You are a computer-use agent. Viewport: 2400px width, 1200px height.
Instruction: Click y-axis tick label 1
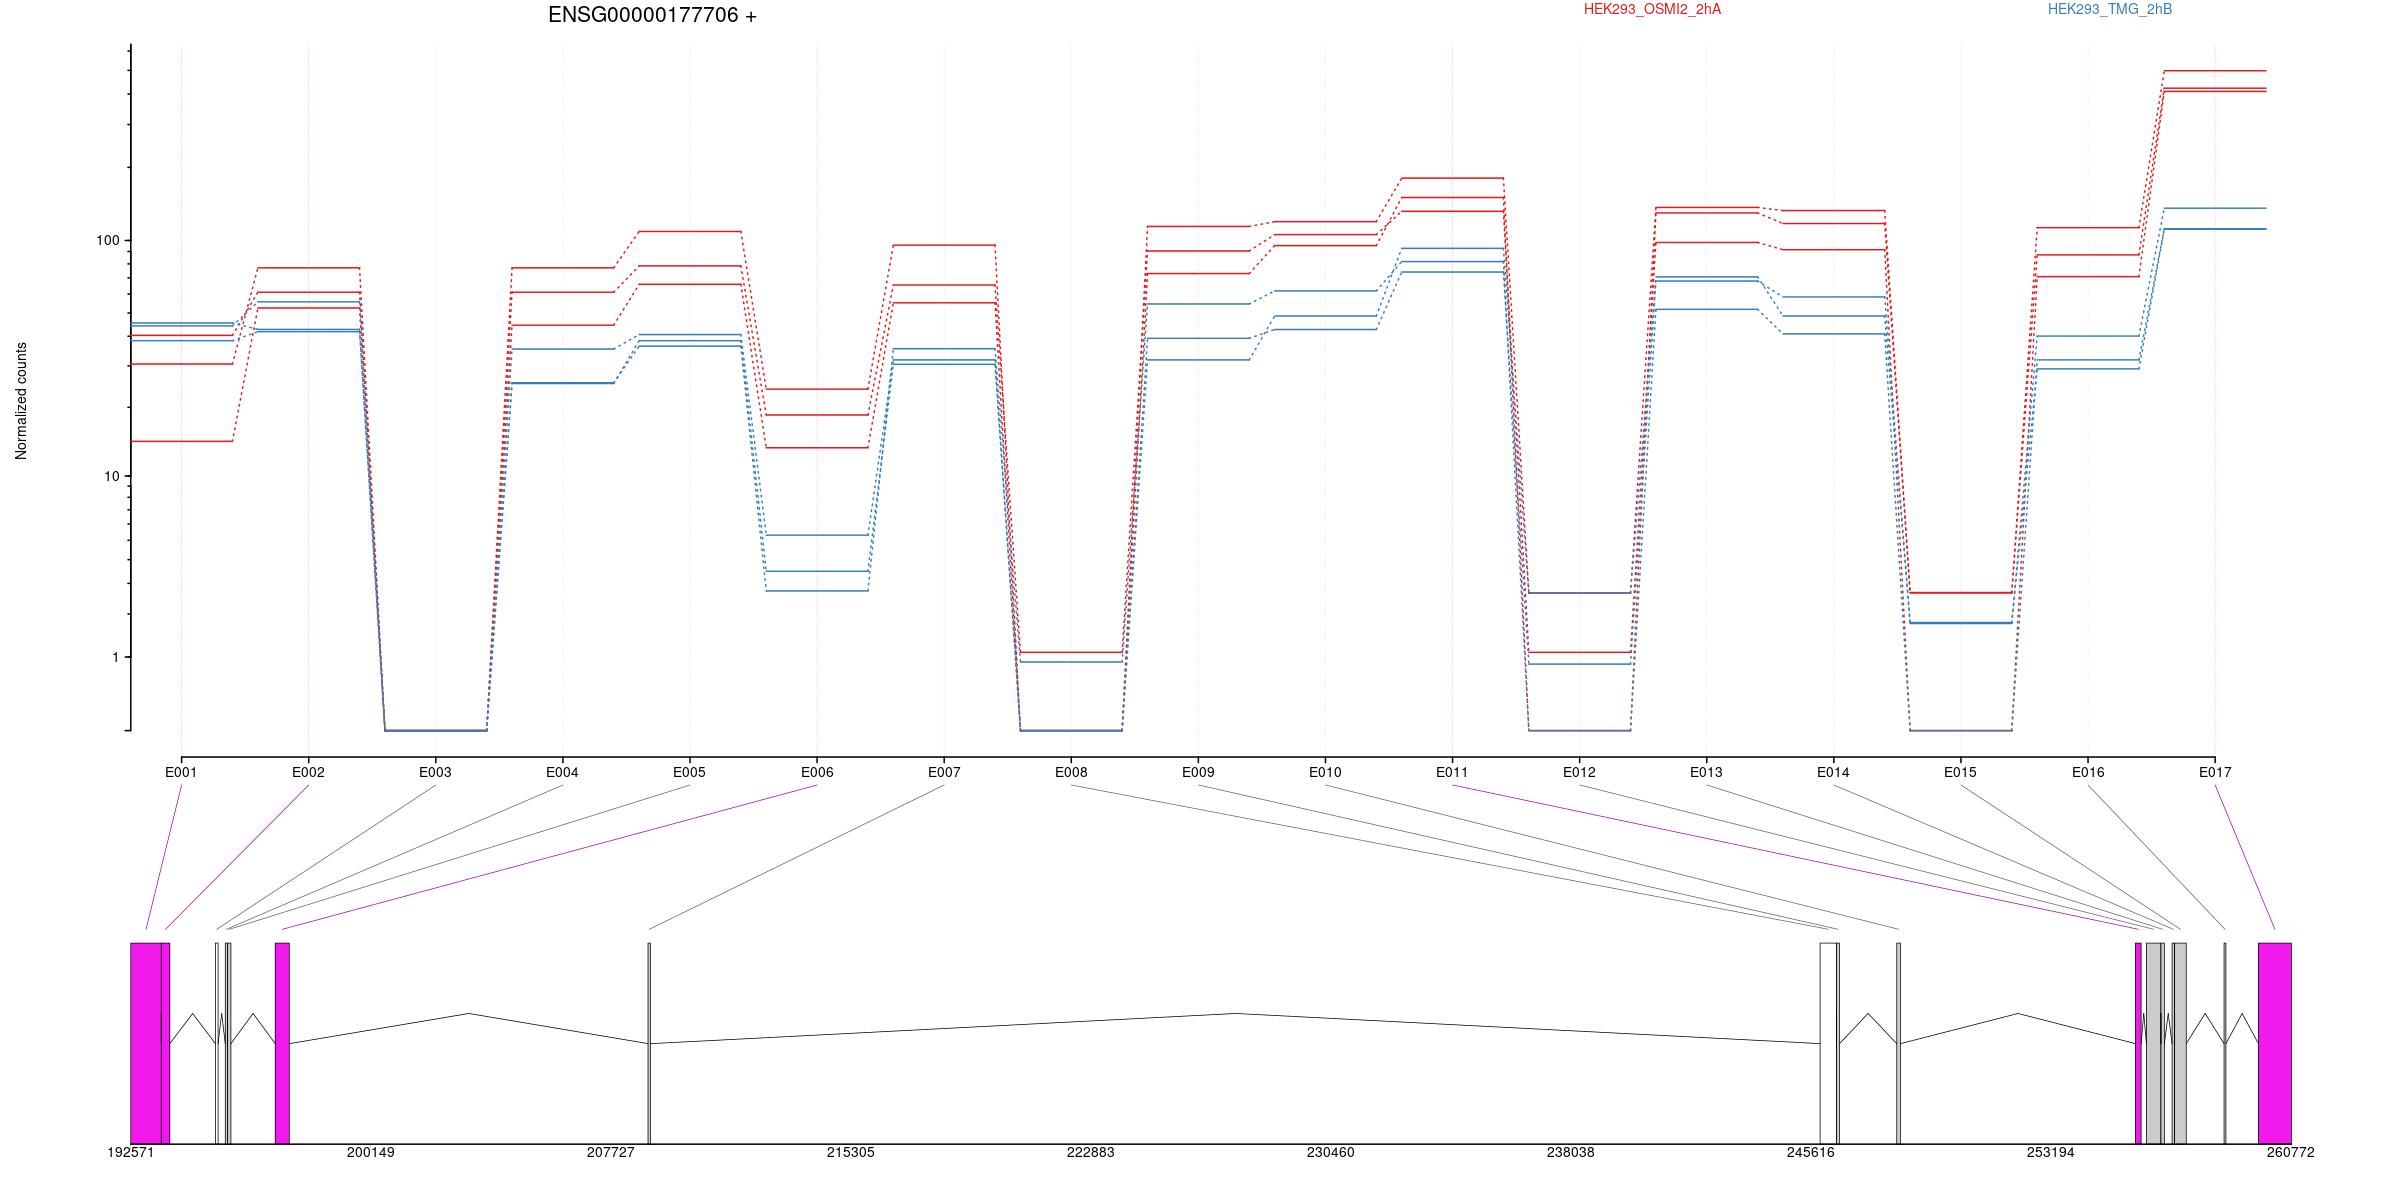click(115, 657)
